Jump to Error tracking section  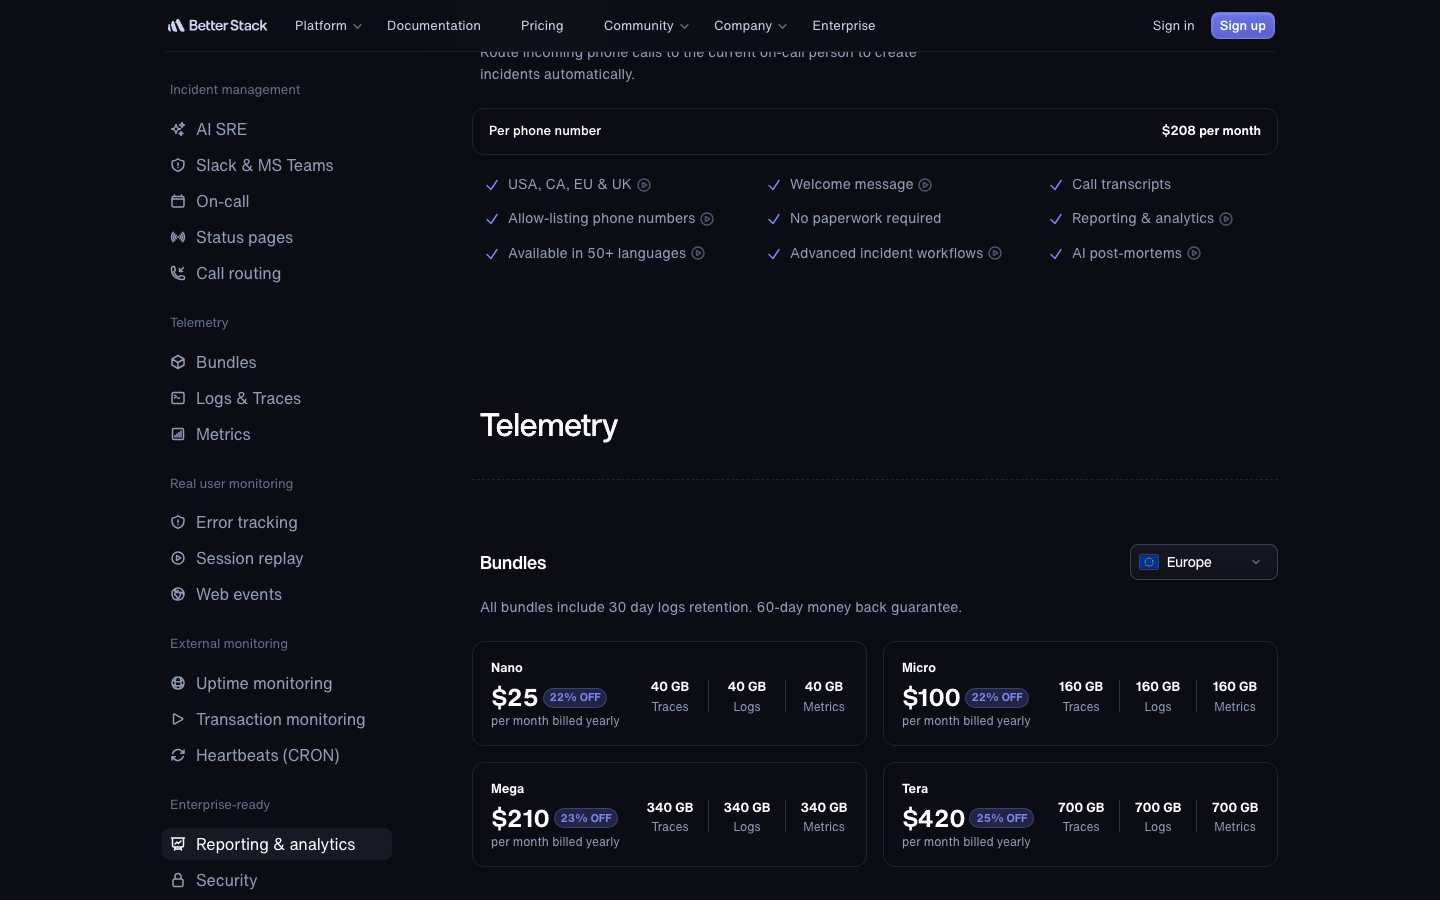(246, 522)
